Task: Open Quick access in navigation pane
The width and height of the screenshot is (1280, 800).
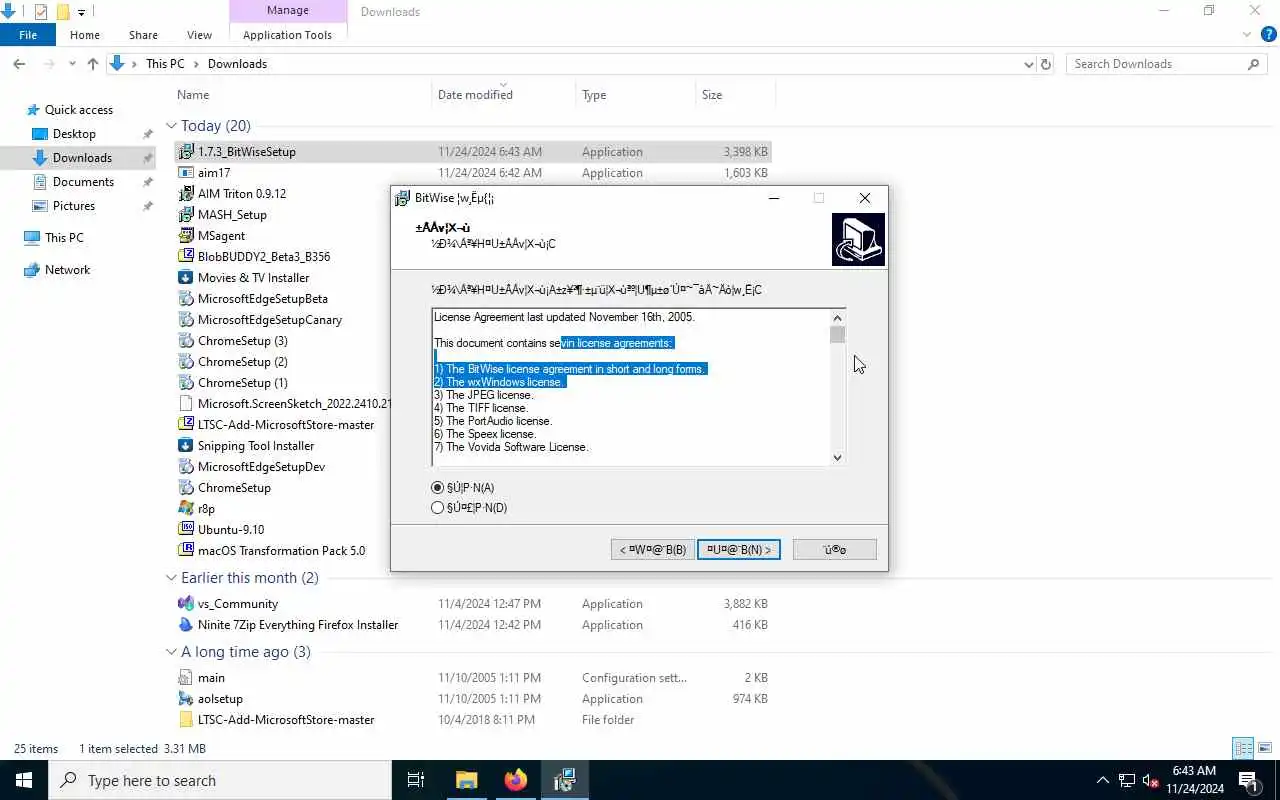Action: coord(78,110)
